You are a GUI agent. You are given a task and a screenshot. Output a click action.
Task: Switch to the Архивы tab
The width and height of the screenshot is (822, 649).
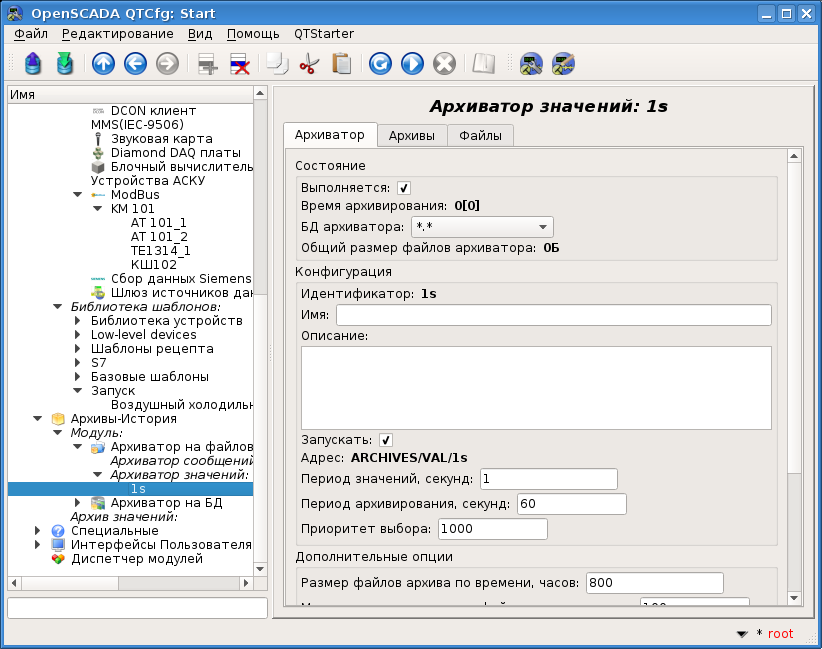pos(412,136)
